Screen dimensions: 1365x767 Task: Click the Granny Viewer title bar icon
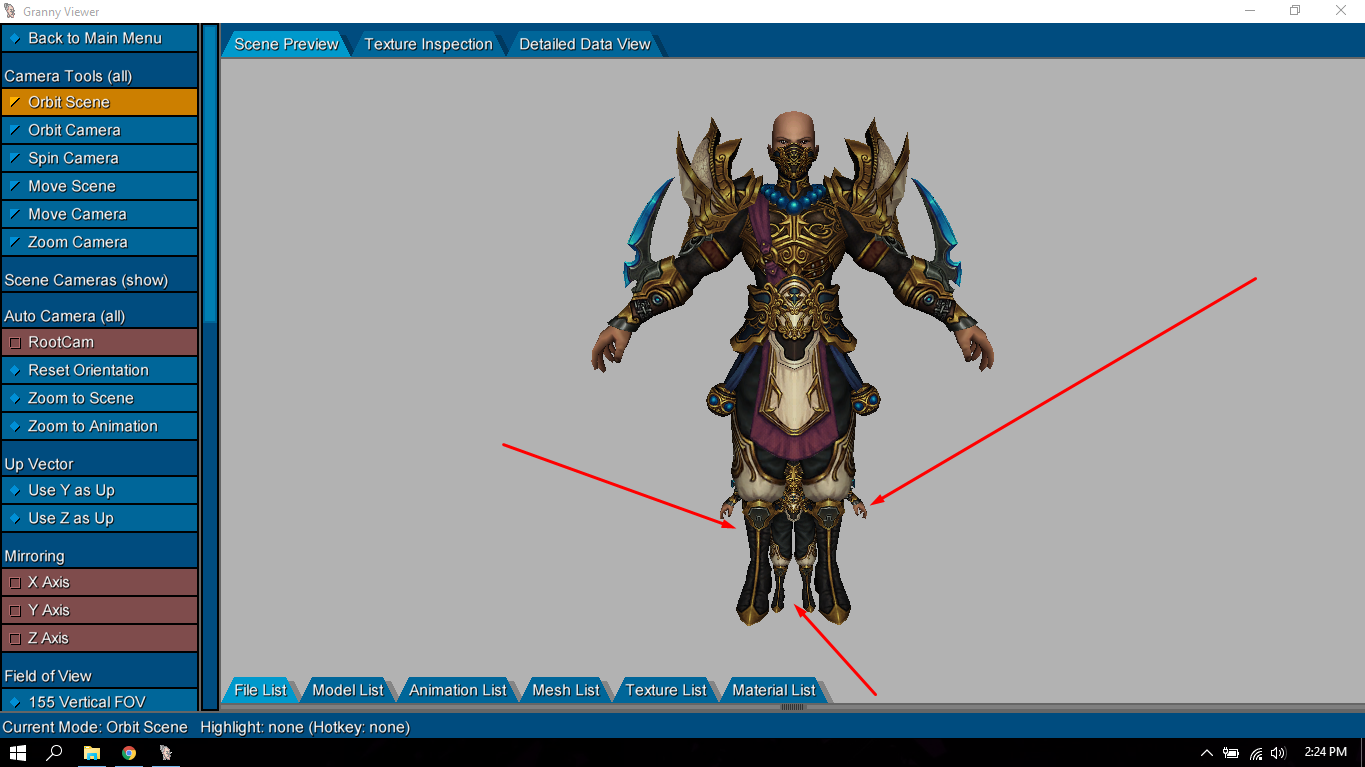tap(10, 11)
